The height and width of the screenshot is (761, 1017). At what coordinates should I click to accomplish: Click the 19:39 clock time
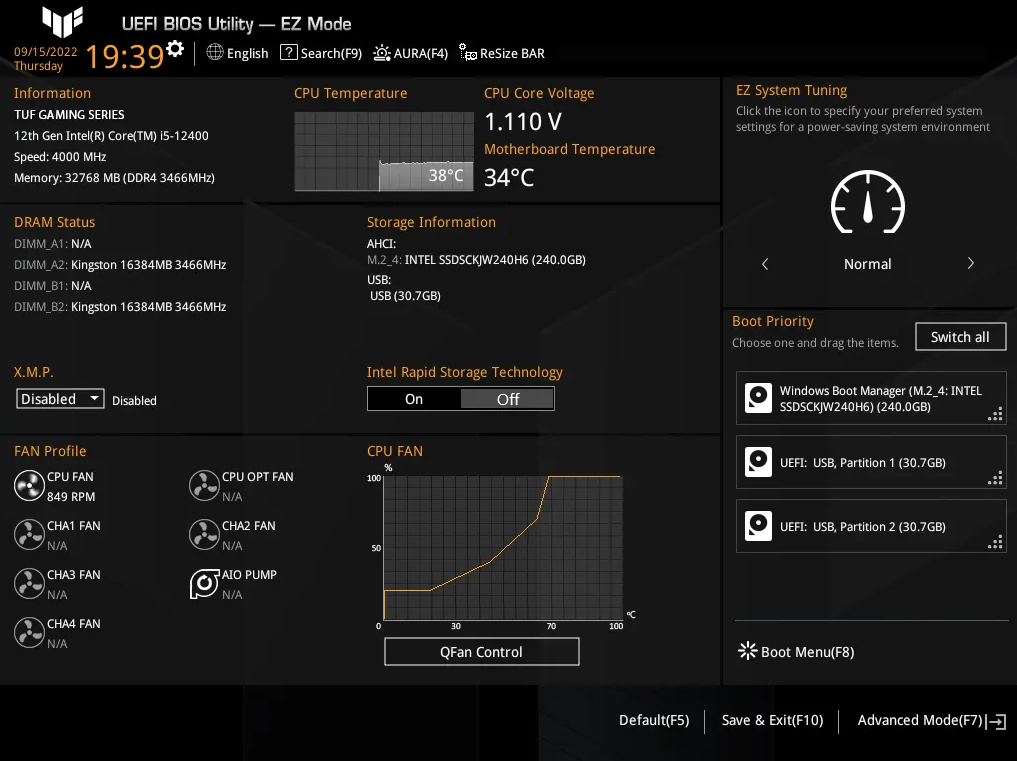click(124, 56)
